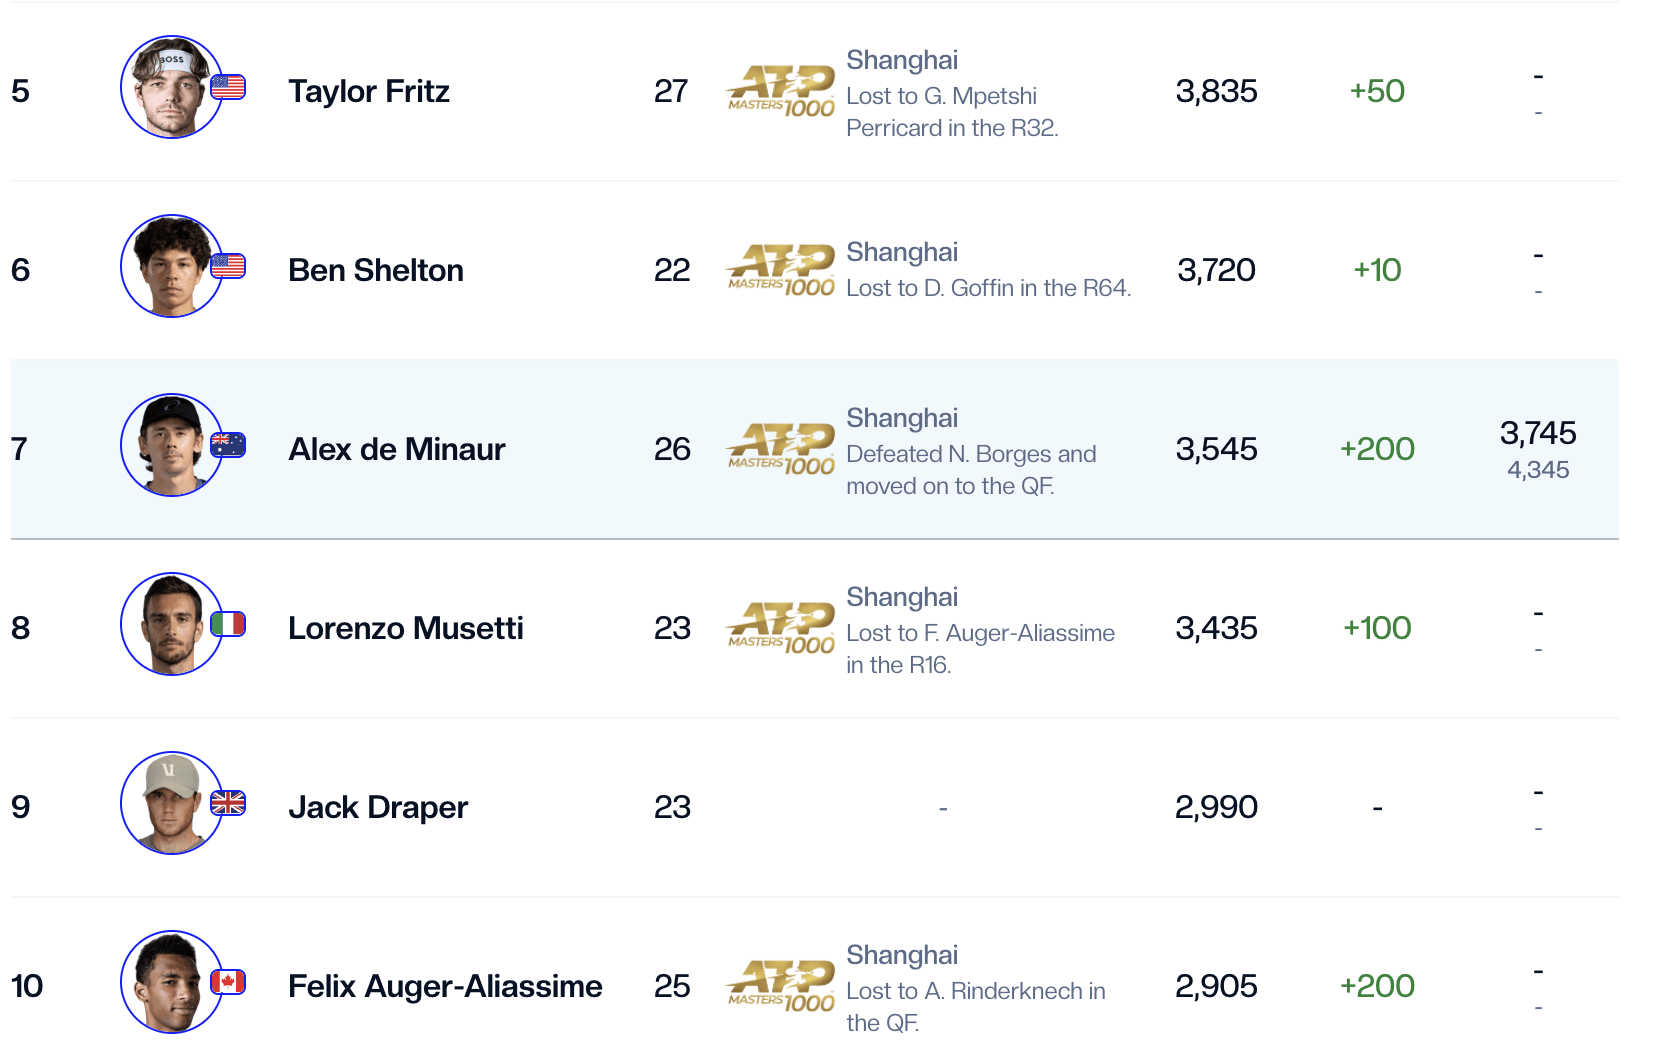This screenshot has width=1653, height=1057.
Task: Select the Alex de Minaur name
Action: tap(397, 449)
